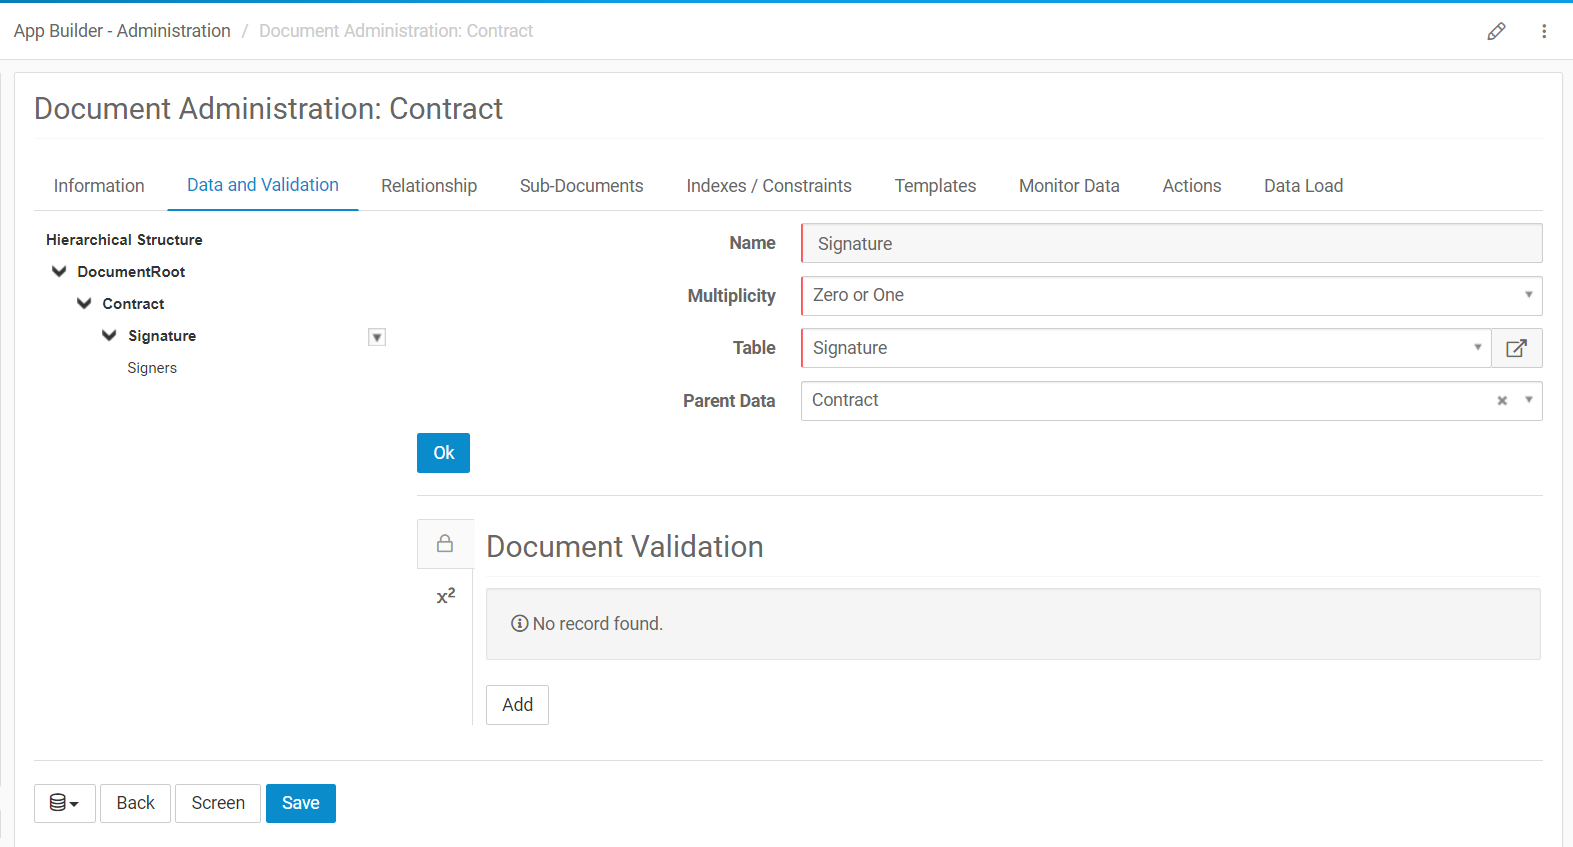Select the x² expression icon
The height and width of the screenshot is (847, 1573).
click(446, 596)
